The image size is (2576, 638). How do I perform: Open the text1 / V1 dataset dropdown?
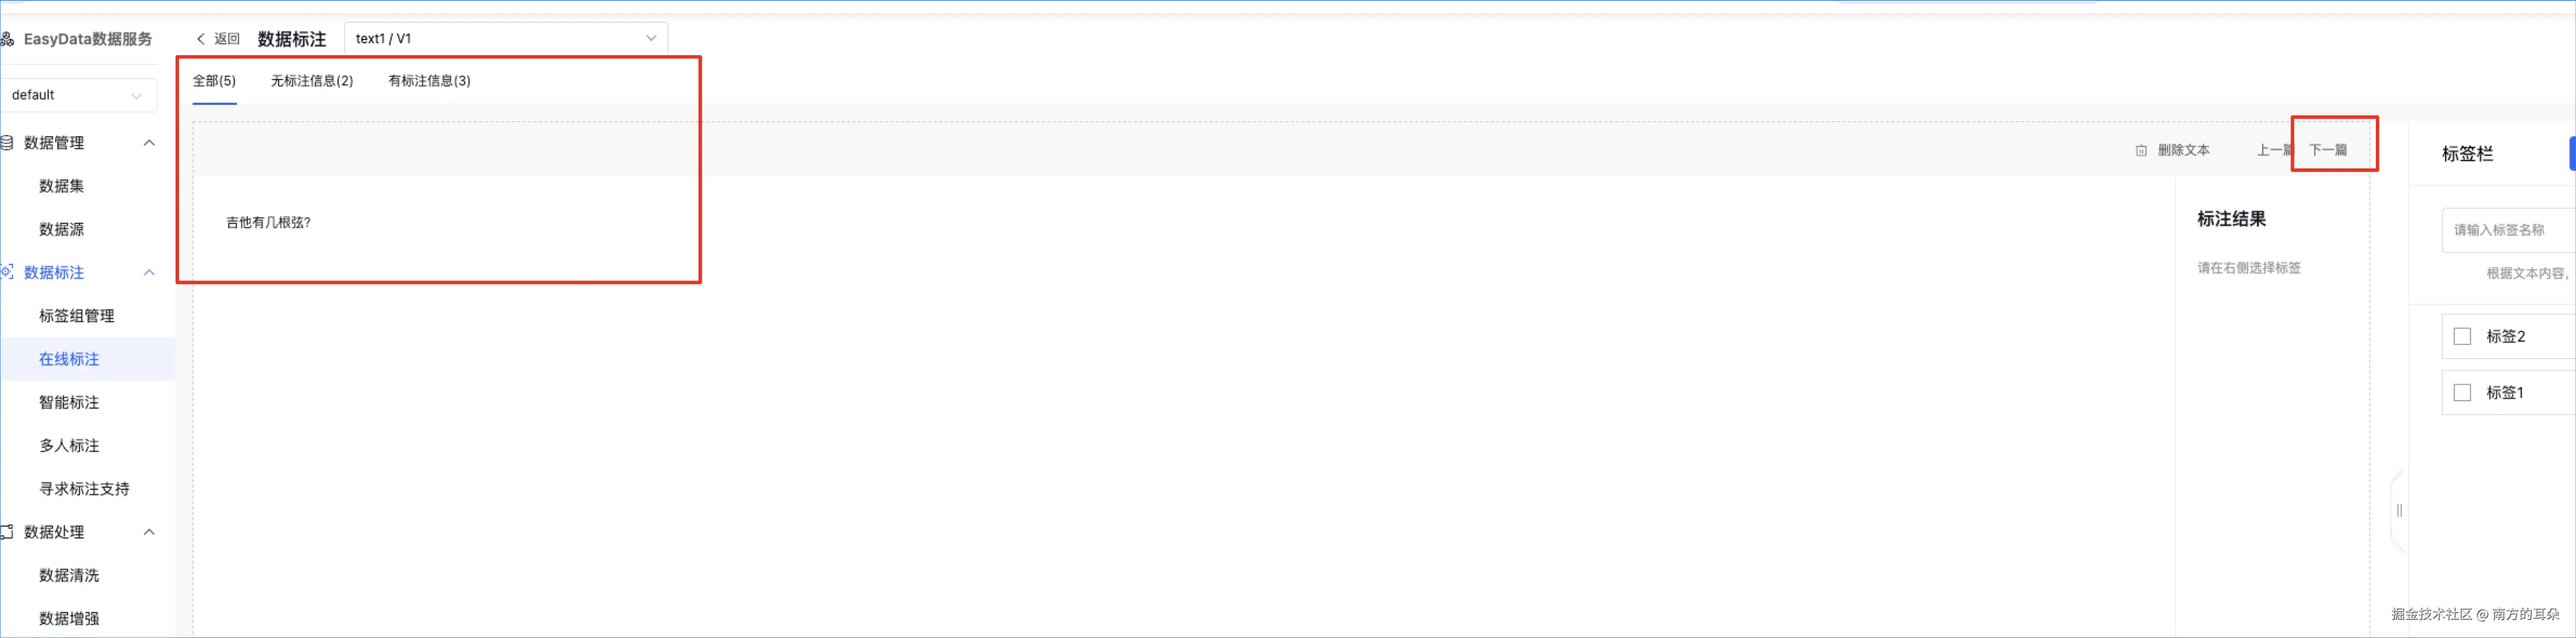pyautogui.click(x=506, y=39)
